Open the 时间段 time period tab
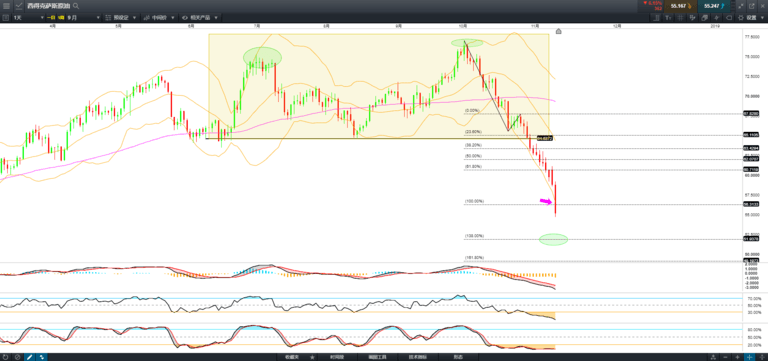 tap(336, 357)
